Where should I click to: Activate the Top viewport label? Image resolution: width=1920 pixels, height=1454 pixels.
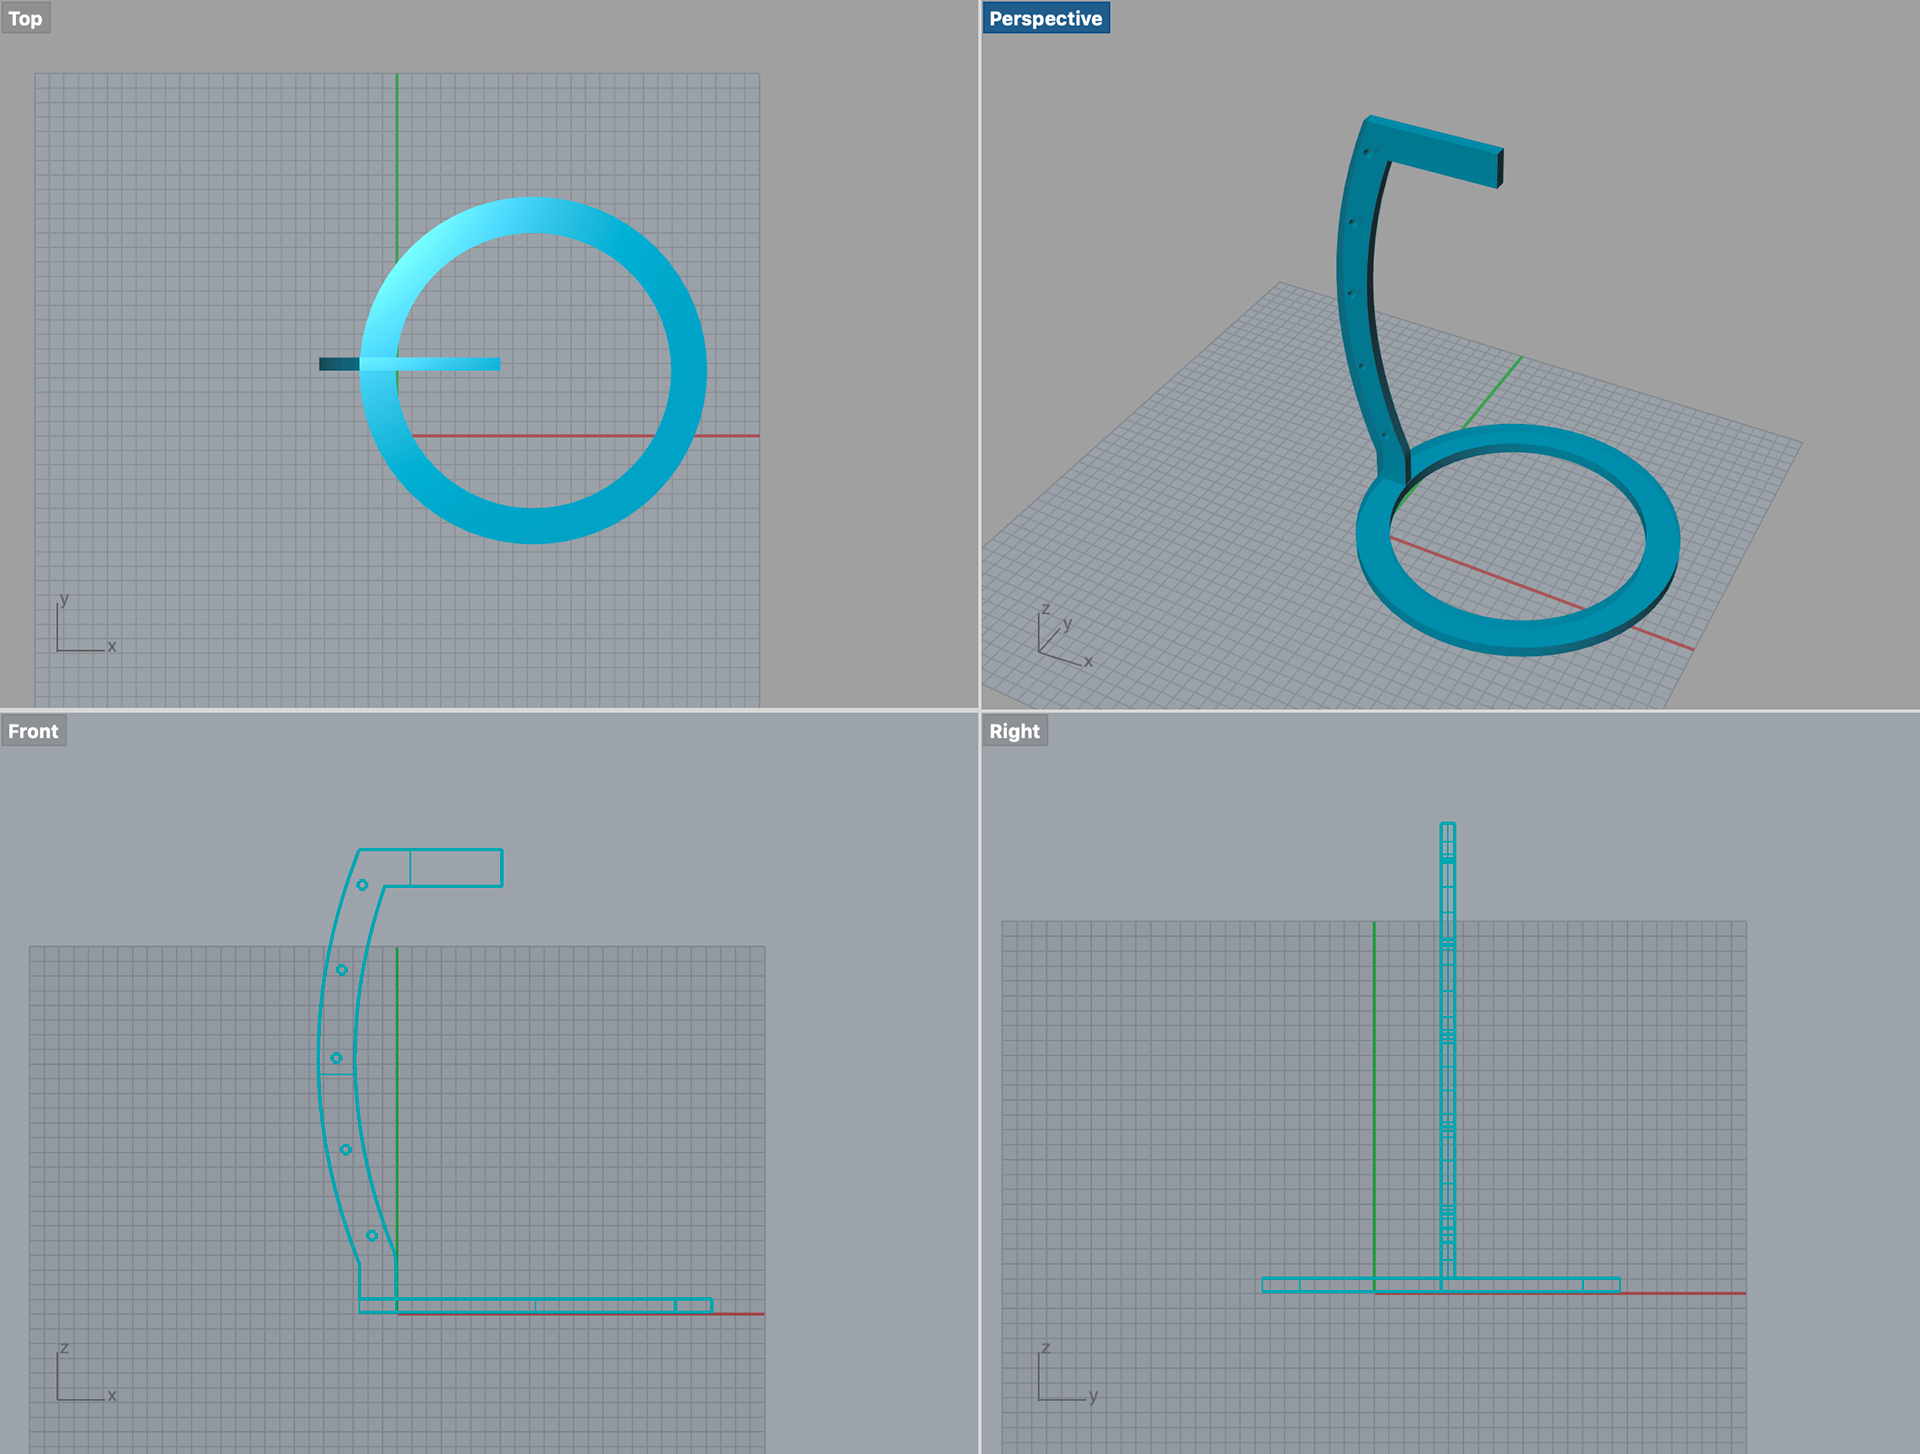[x=25, y=18]
